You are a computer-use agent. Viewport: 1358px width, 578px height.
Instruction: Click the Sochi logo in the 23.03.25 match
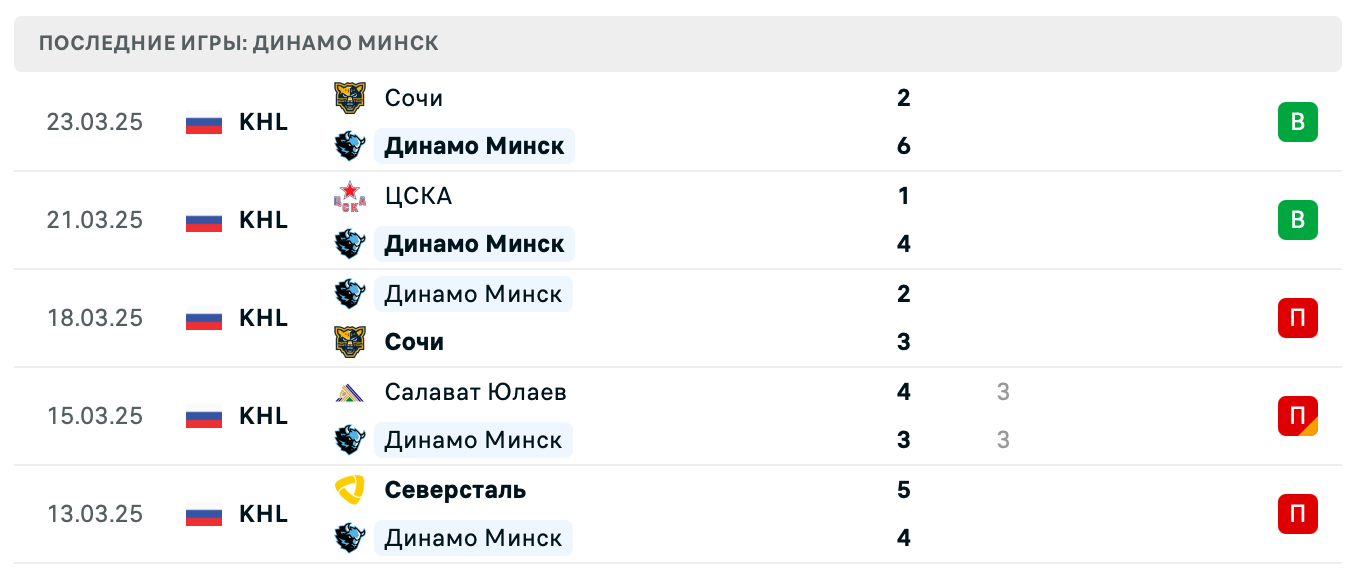click(349, 98)
